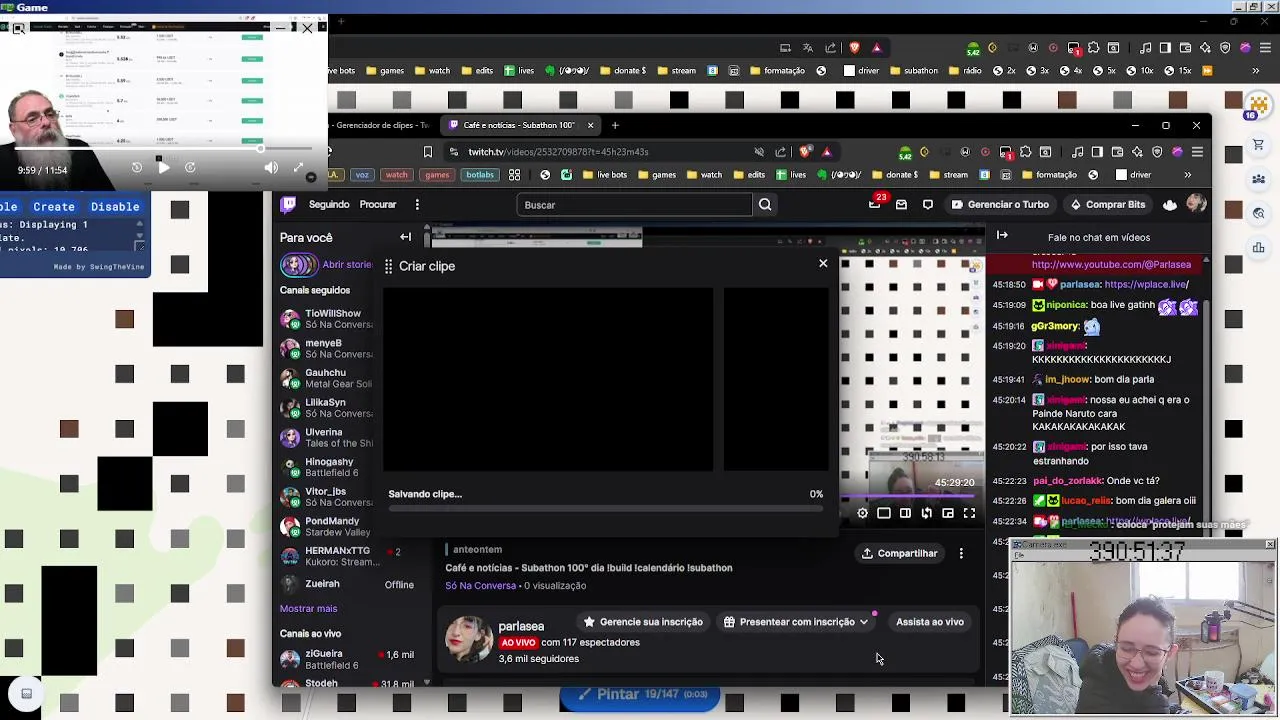Click the overlay video seek bar

pos(164,149)
